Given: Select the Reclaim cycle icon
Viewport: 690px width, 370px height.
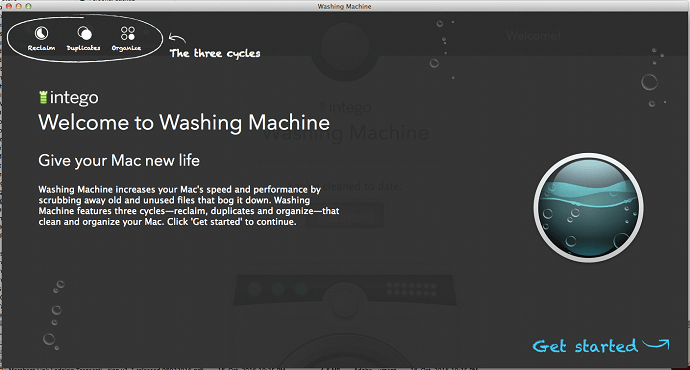Looking at the screenshot, I should point(41,33).
